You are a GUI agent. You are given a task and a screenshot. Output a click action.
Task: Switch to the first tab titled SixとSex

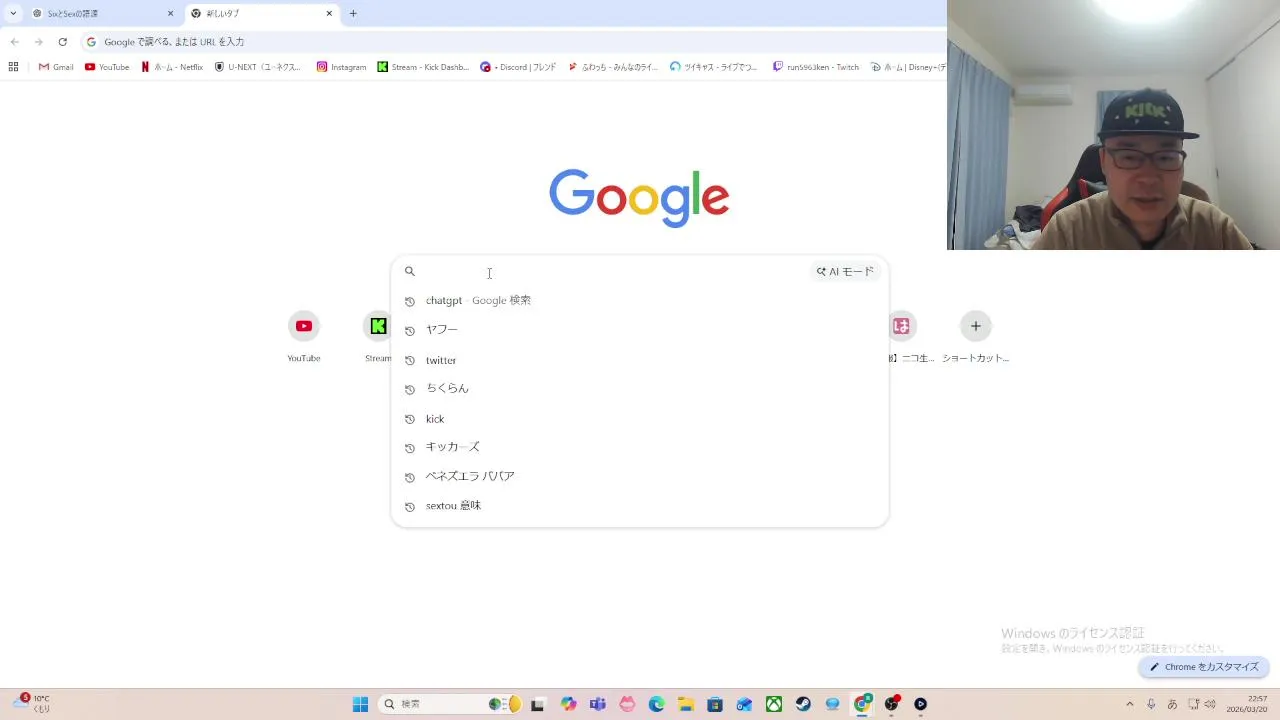103,14
